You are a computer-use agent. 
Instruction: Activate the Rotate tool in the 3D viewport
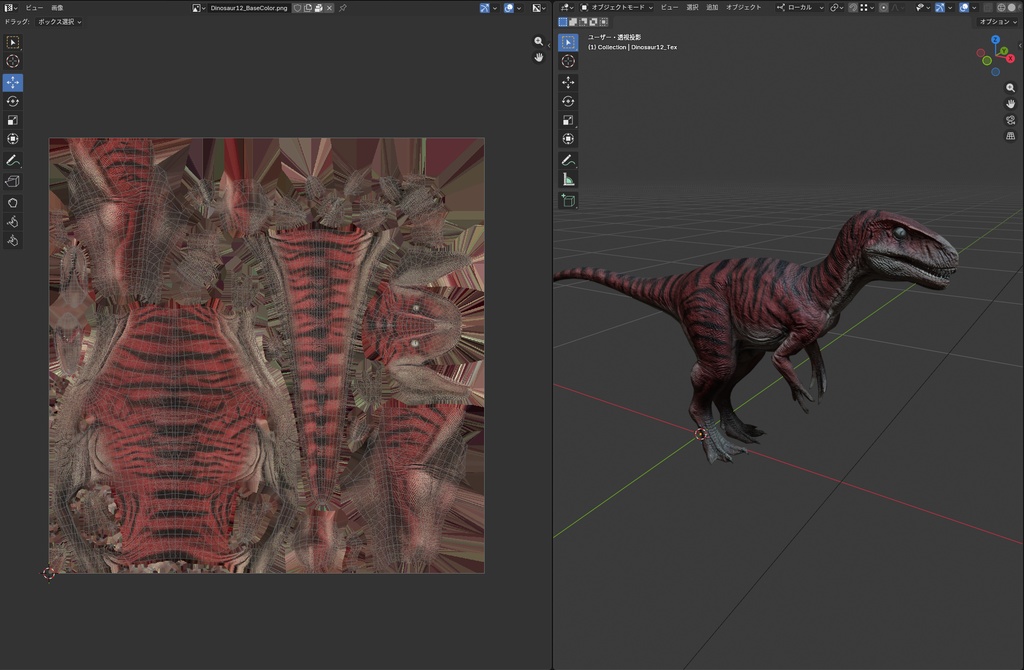(x=568, y=101)
